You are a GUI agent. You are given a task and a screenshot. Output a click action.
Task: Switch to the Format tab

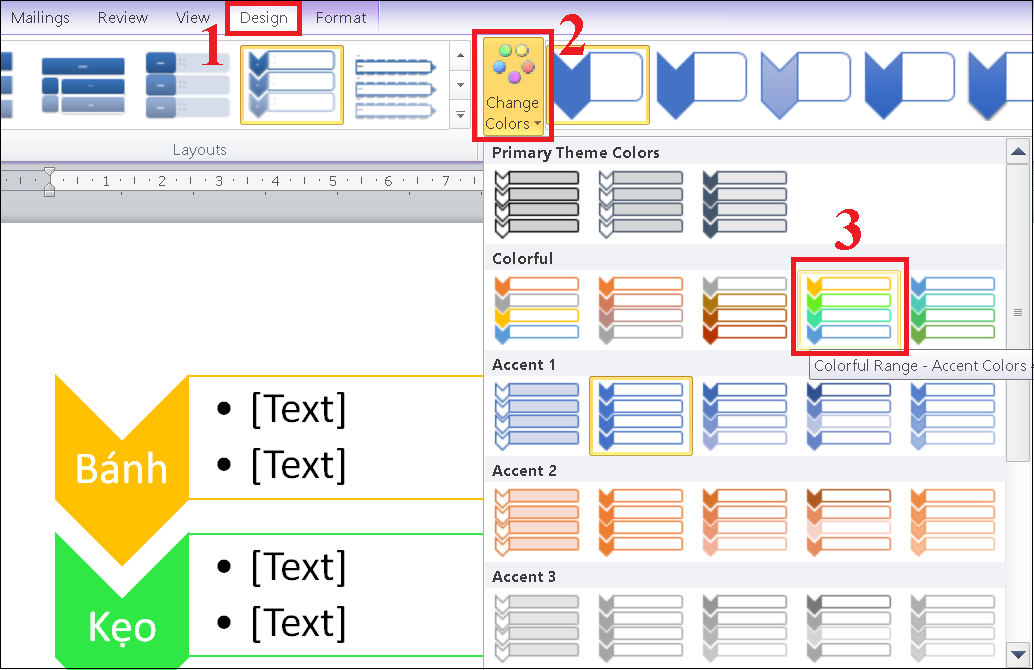340,18
